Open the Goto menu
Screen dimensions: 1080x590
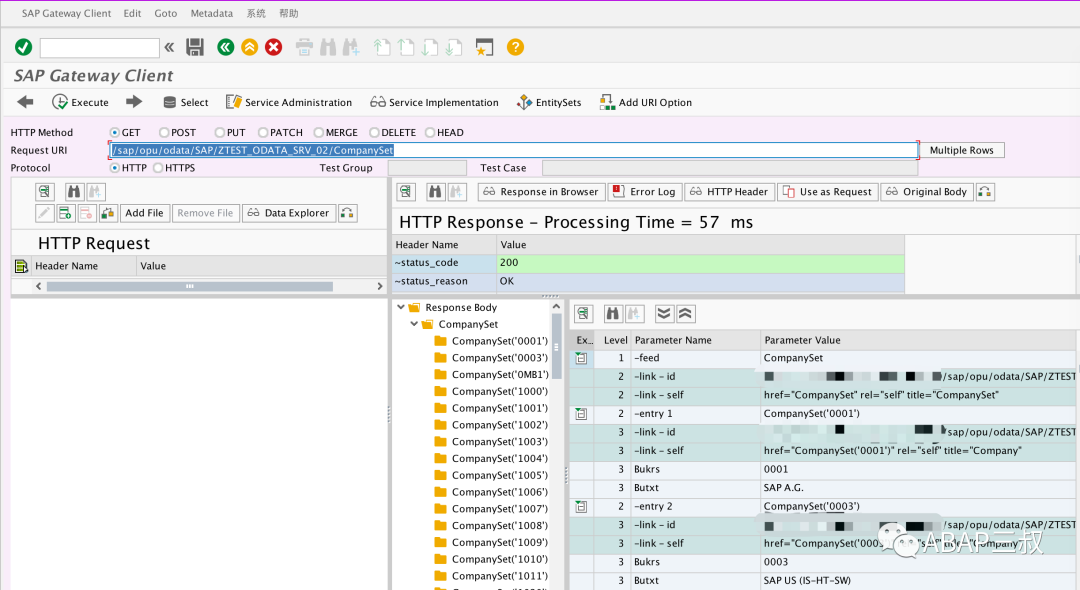click(x=165, y=13)
